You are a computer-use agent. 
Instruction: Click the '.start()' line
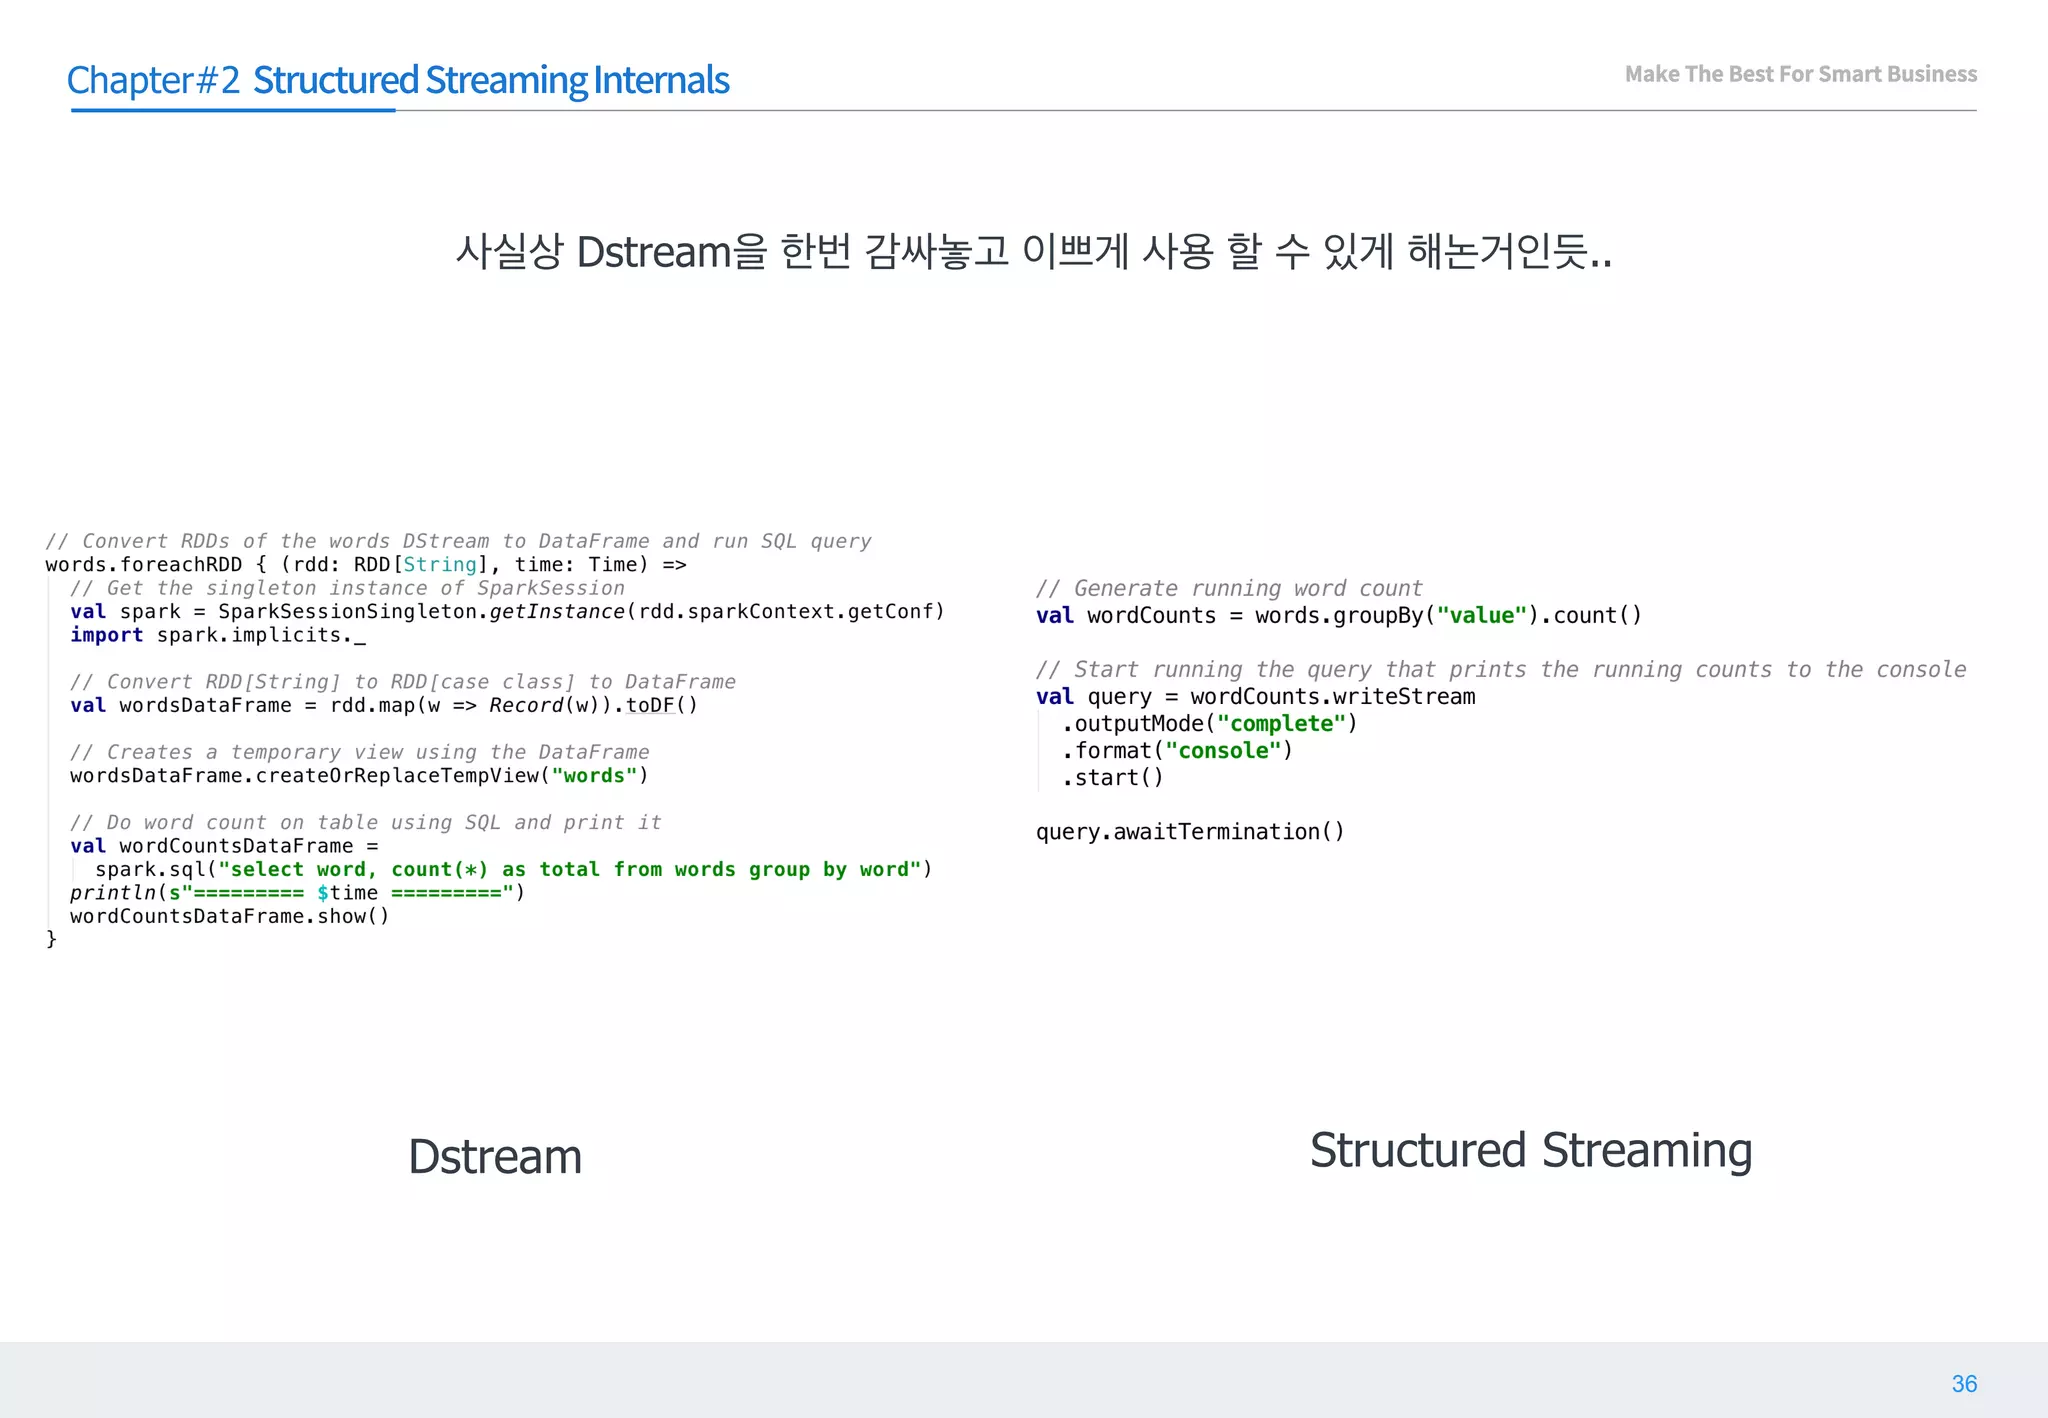point(1113,777)
